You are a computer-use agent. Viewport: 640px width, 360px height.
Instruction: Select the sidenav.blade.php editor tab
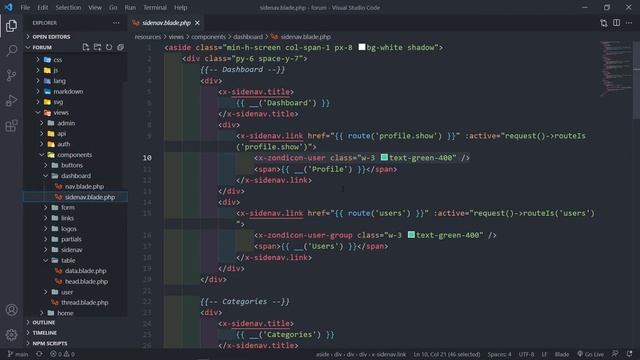click(166, 23)
